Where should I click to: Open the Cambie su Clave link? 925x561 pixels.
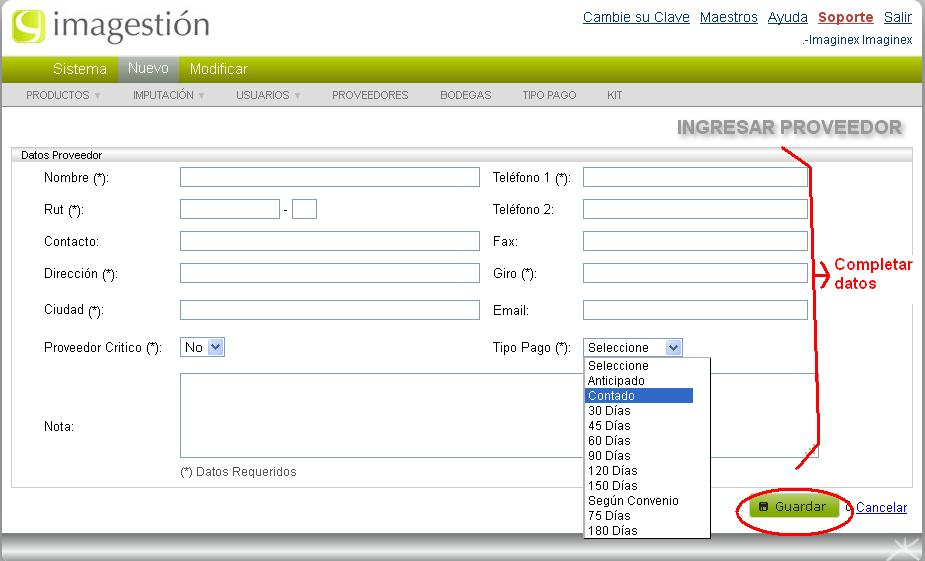pyautogui.click(x=636, y=17)
